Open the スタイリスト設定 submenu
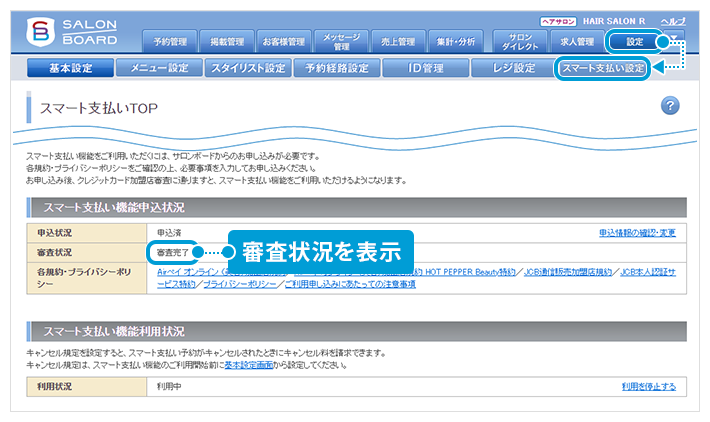This screenshot has width=710, height=422. point(247,69)
